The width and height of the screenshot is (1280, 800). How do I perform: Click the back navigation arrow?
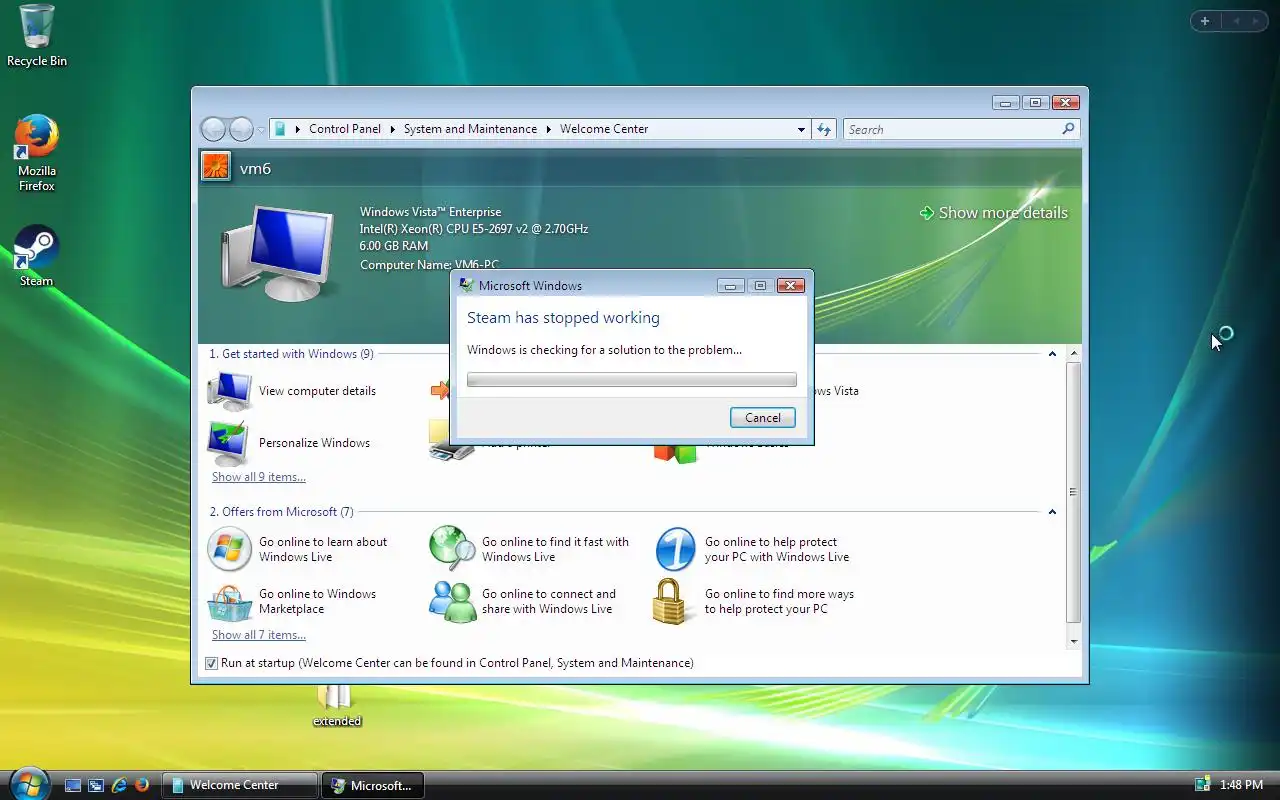[213, 129]
